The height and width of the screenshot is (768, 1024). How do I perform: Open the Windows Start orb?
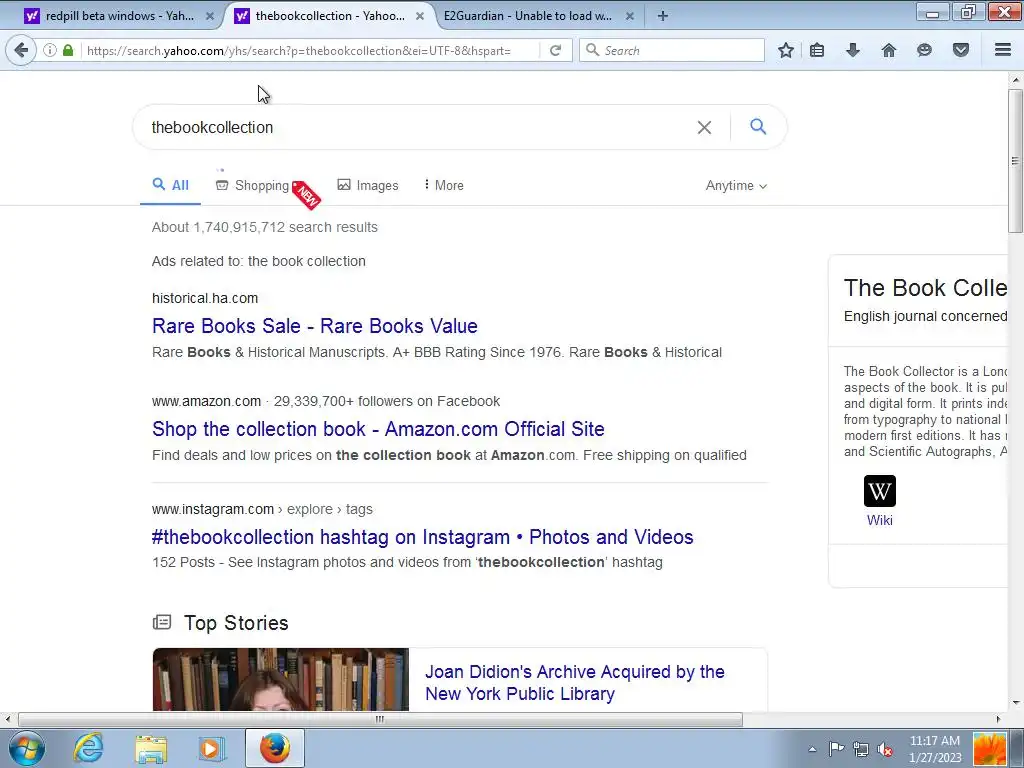tap(27, 748)
